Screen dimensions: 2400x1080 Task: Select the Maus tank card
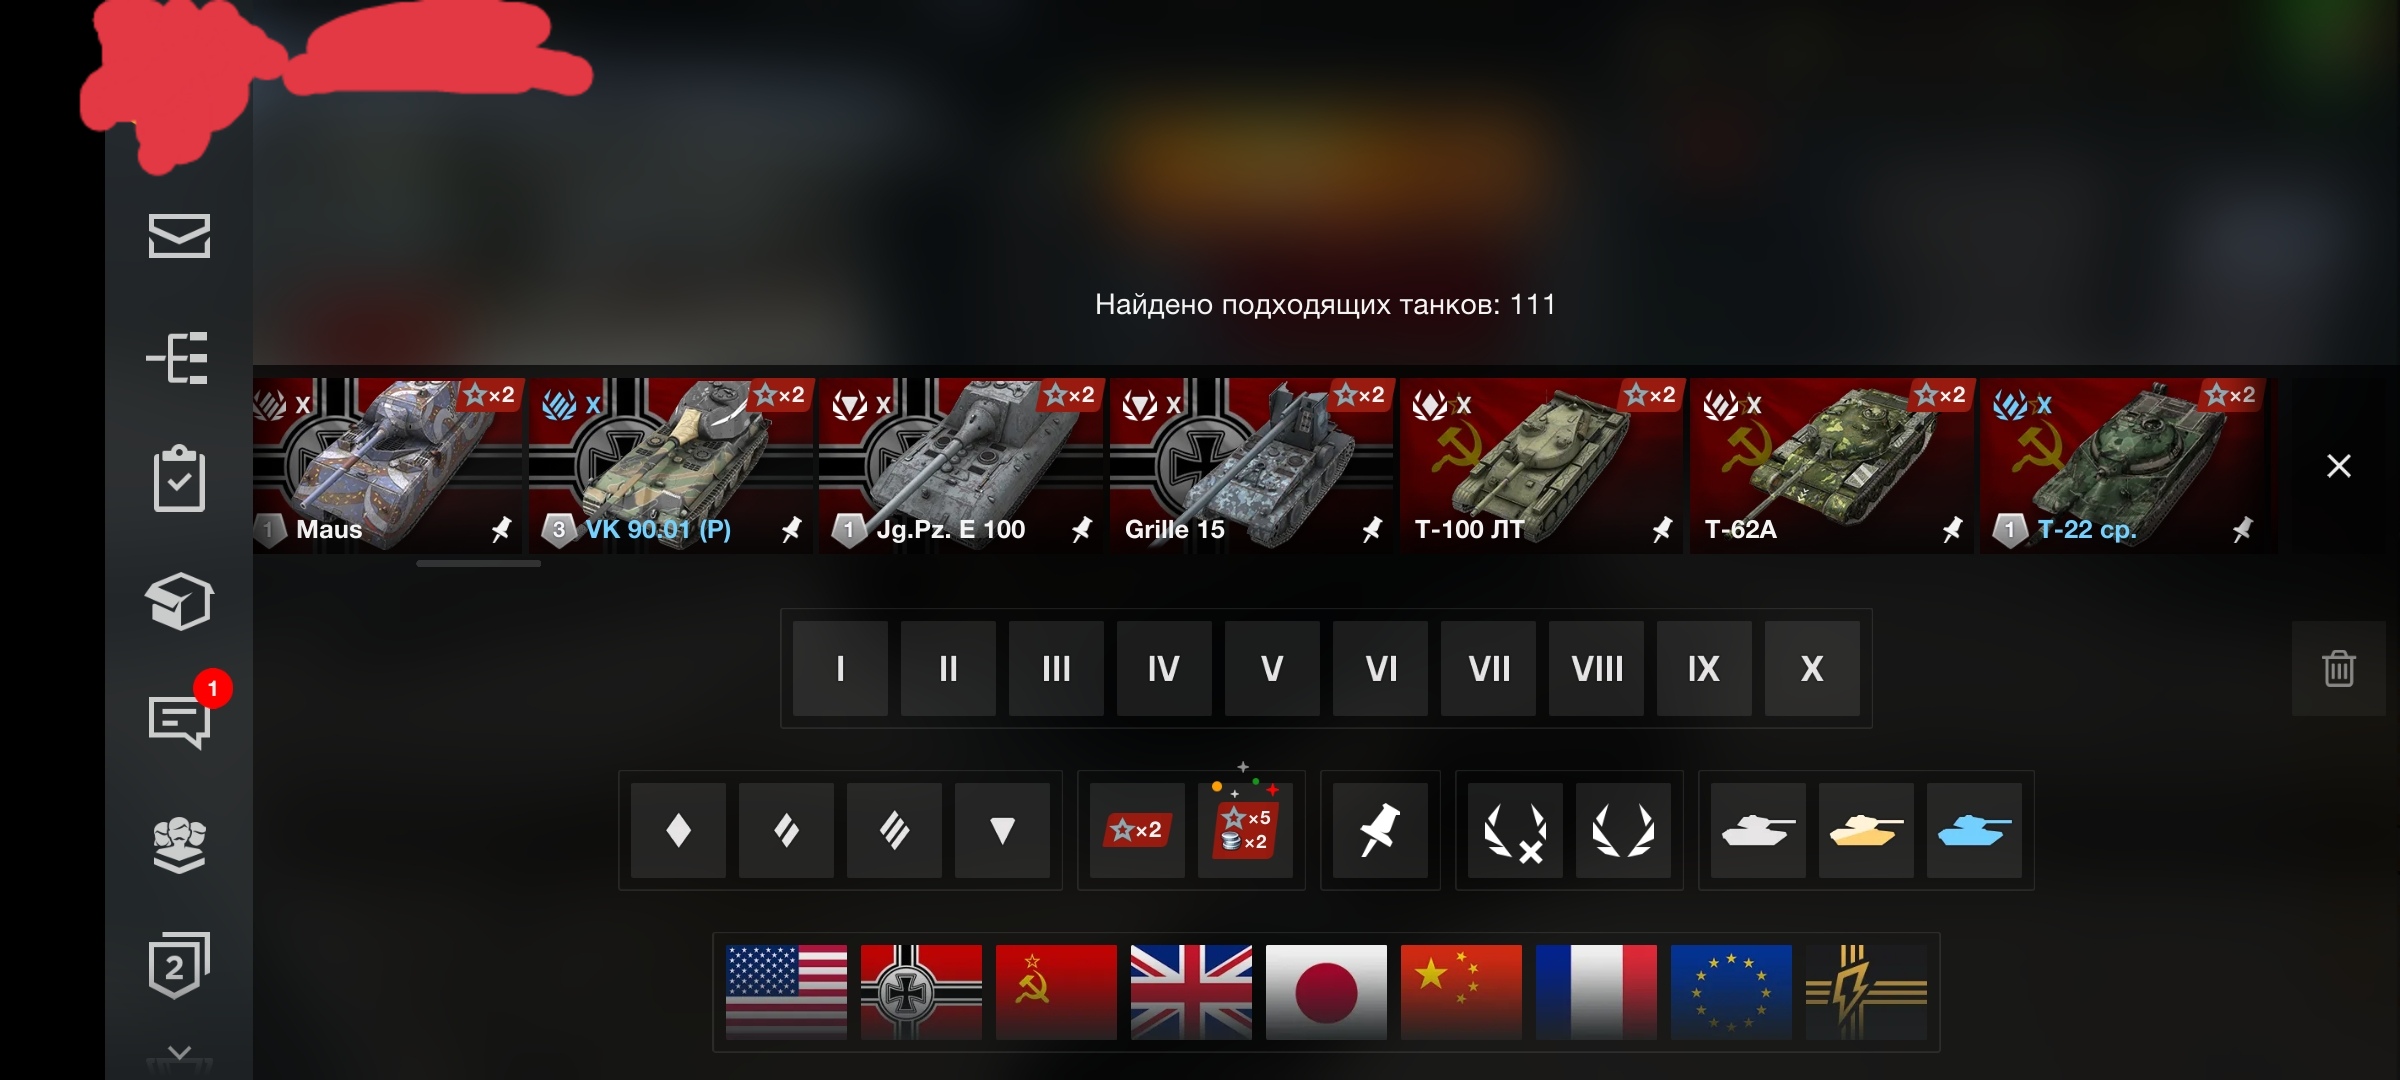click(388, 465)
